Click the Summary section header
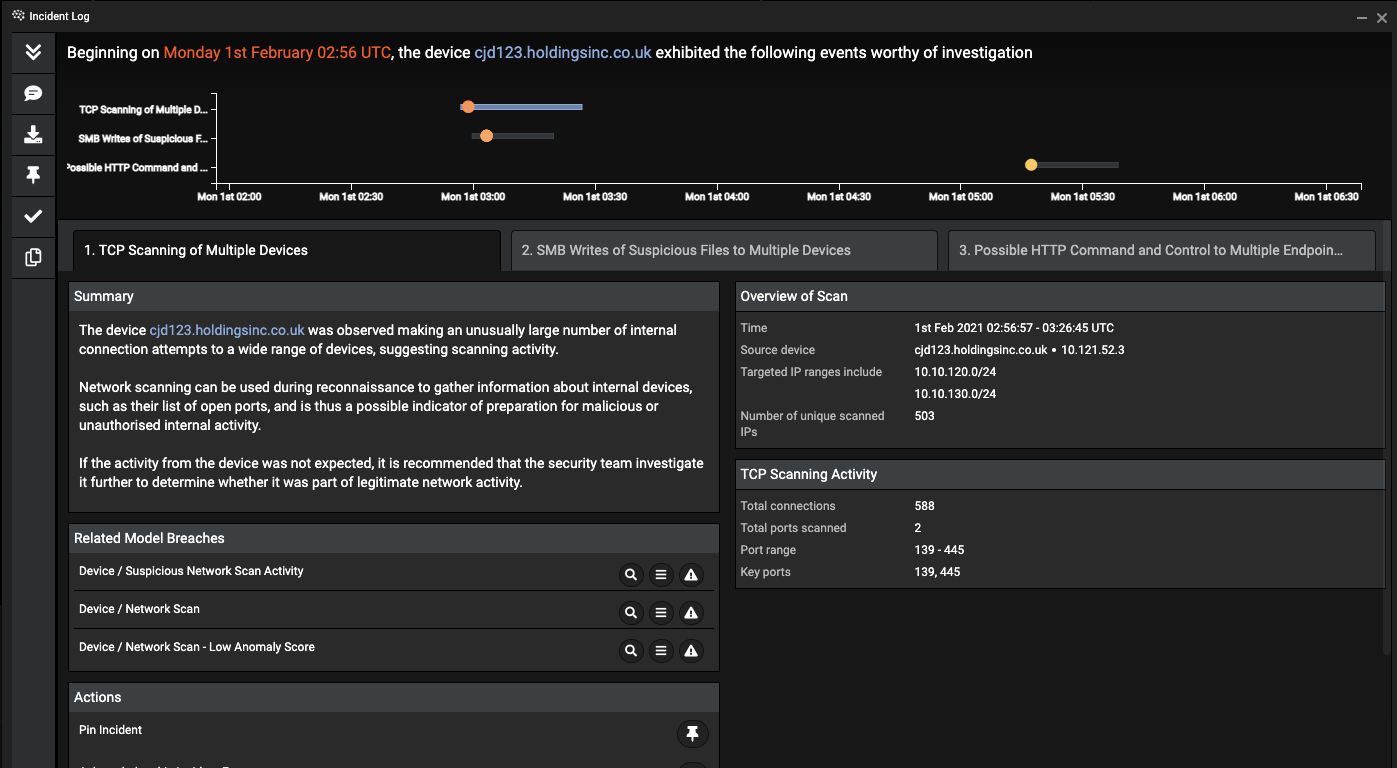This screenshot has width=1397, height=768. pyautogui.click(x=394, y=296)
